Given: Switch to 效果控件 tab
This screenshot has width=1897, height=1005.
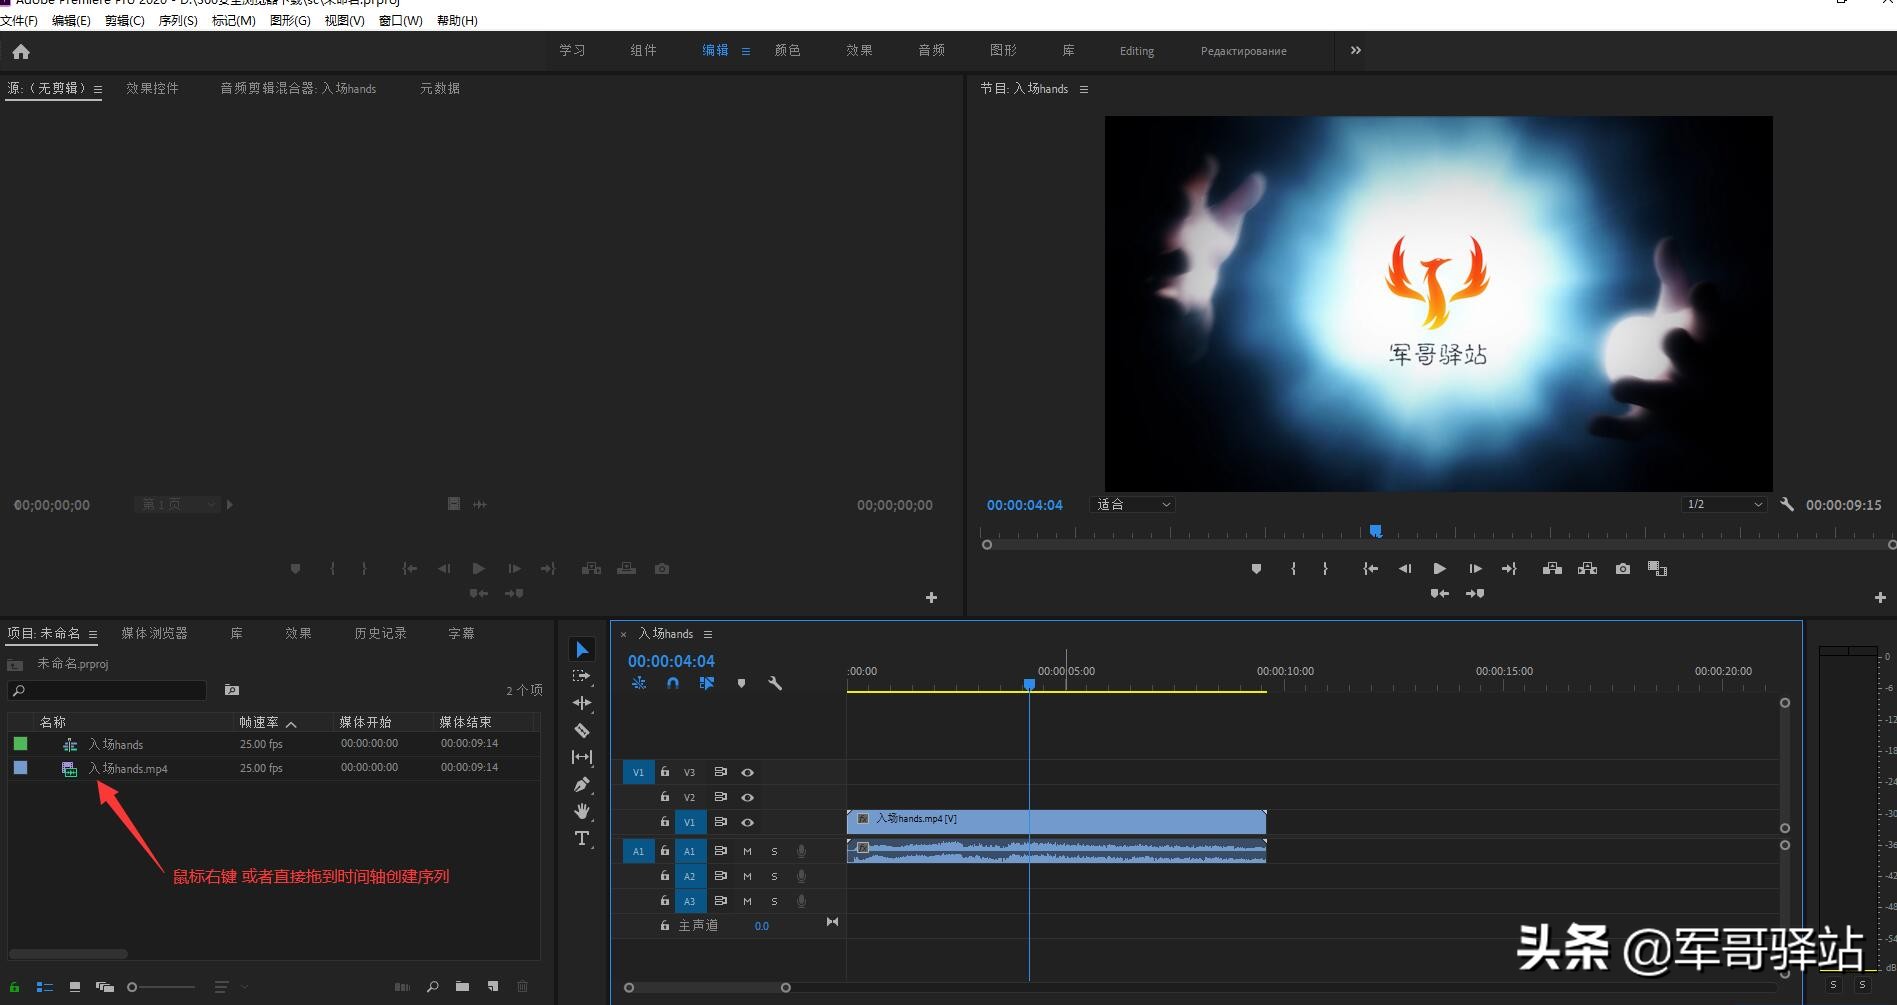Looking at the screenshot, I should (x=152, y=88).
